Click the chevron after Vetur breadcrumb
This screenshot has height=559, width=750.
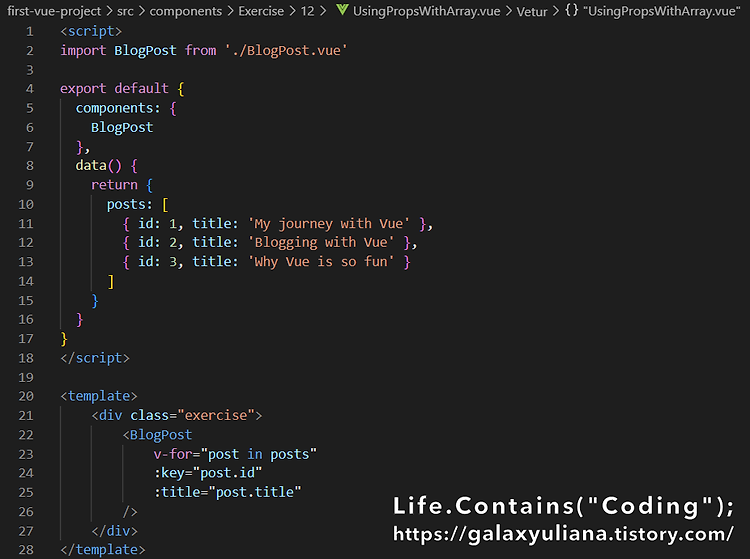coord(555,11)
